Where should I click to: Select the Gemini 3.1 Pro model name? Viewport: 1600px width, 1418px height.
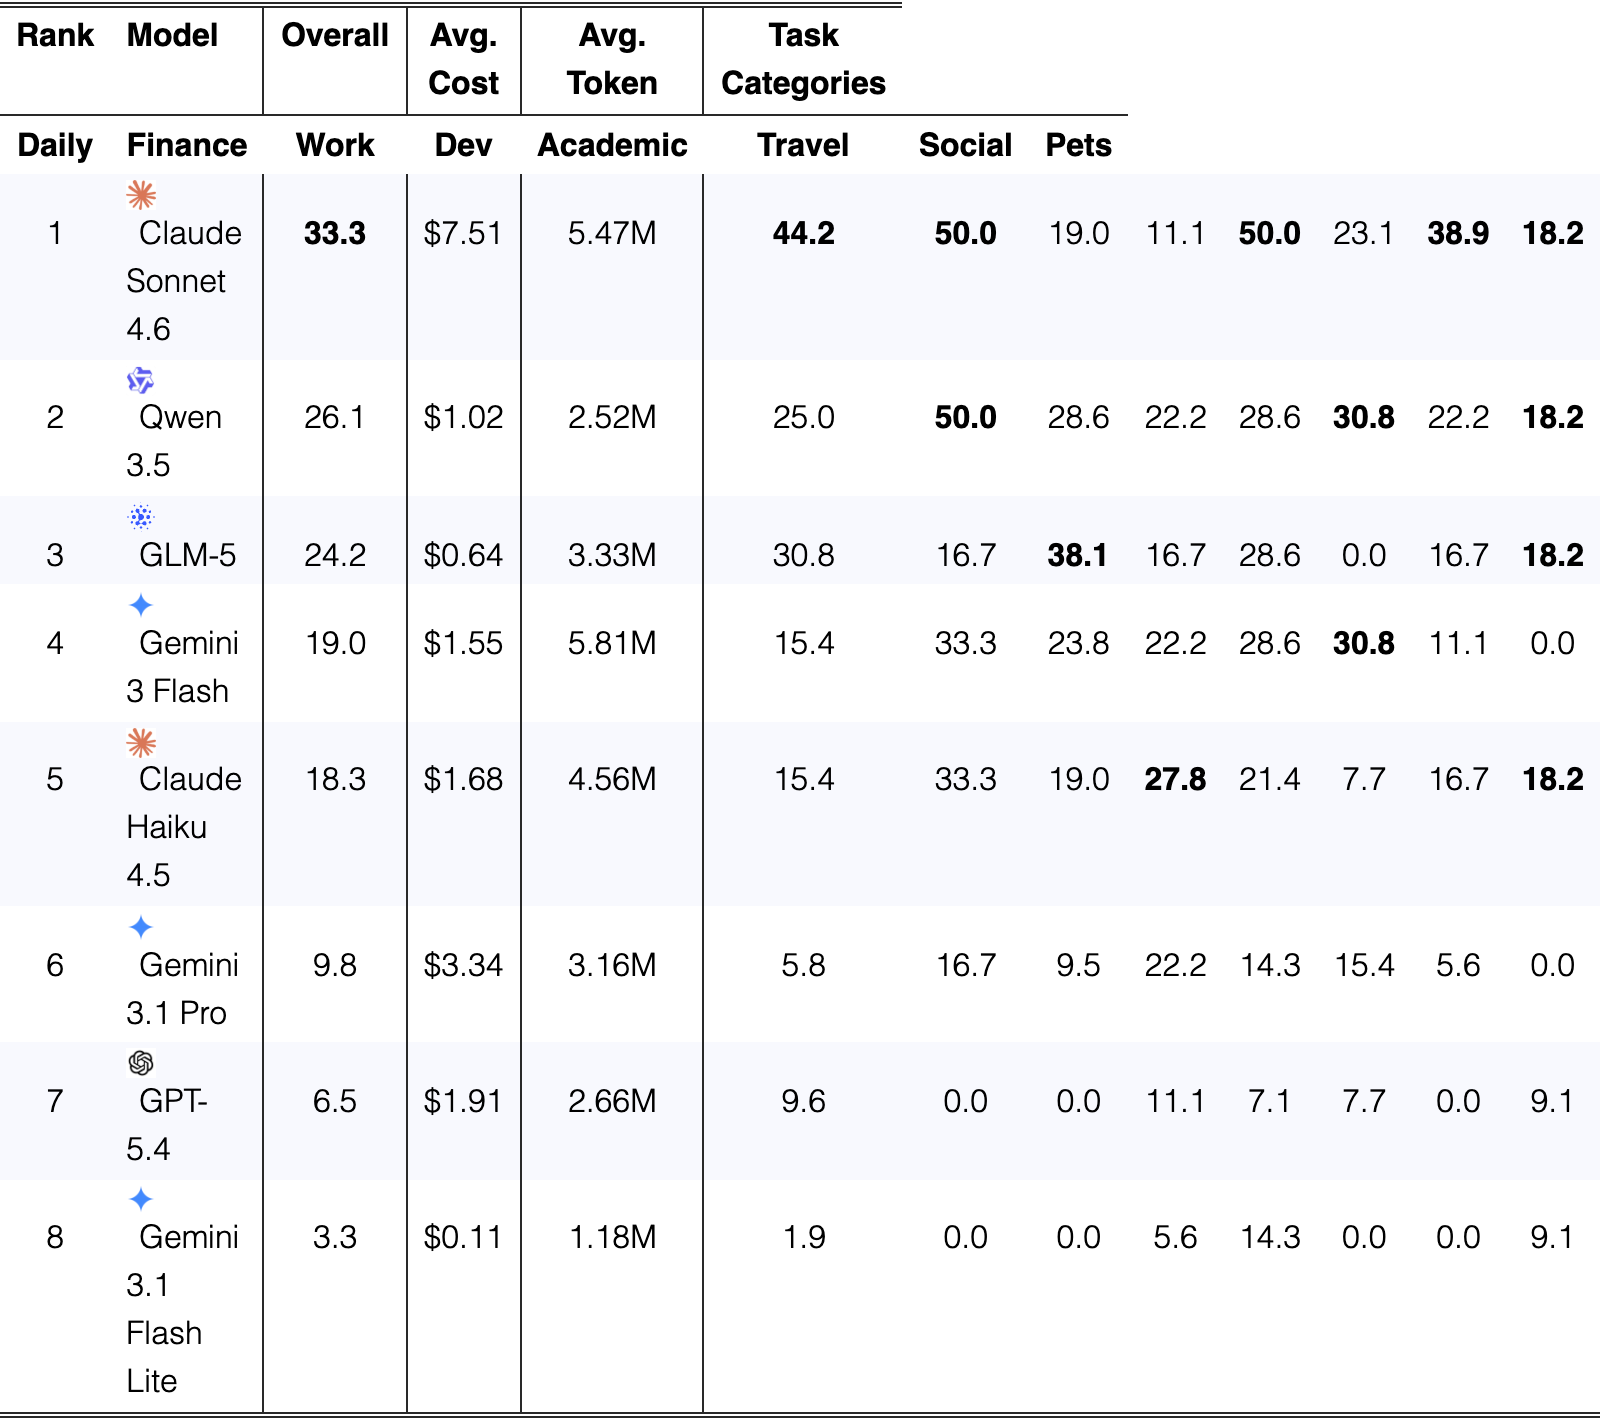pos(183,989)
